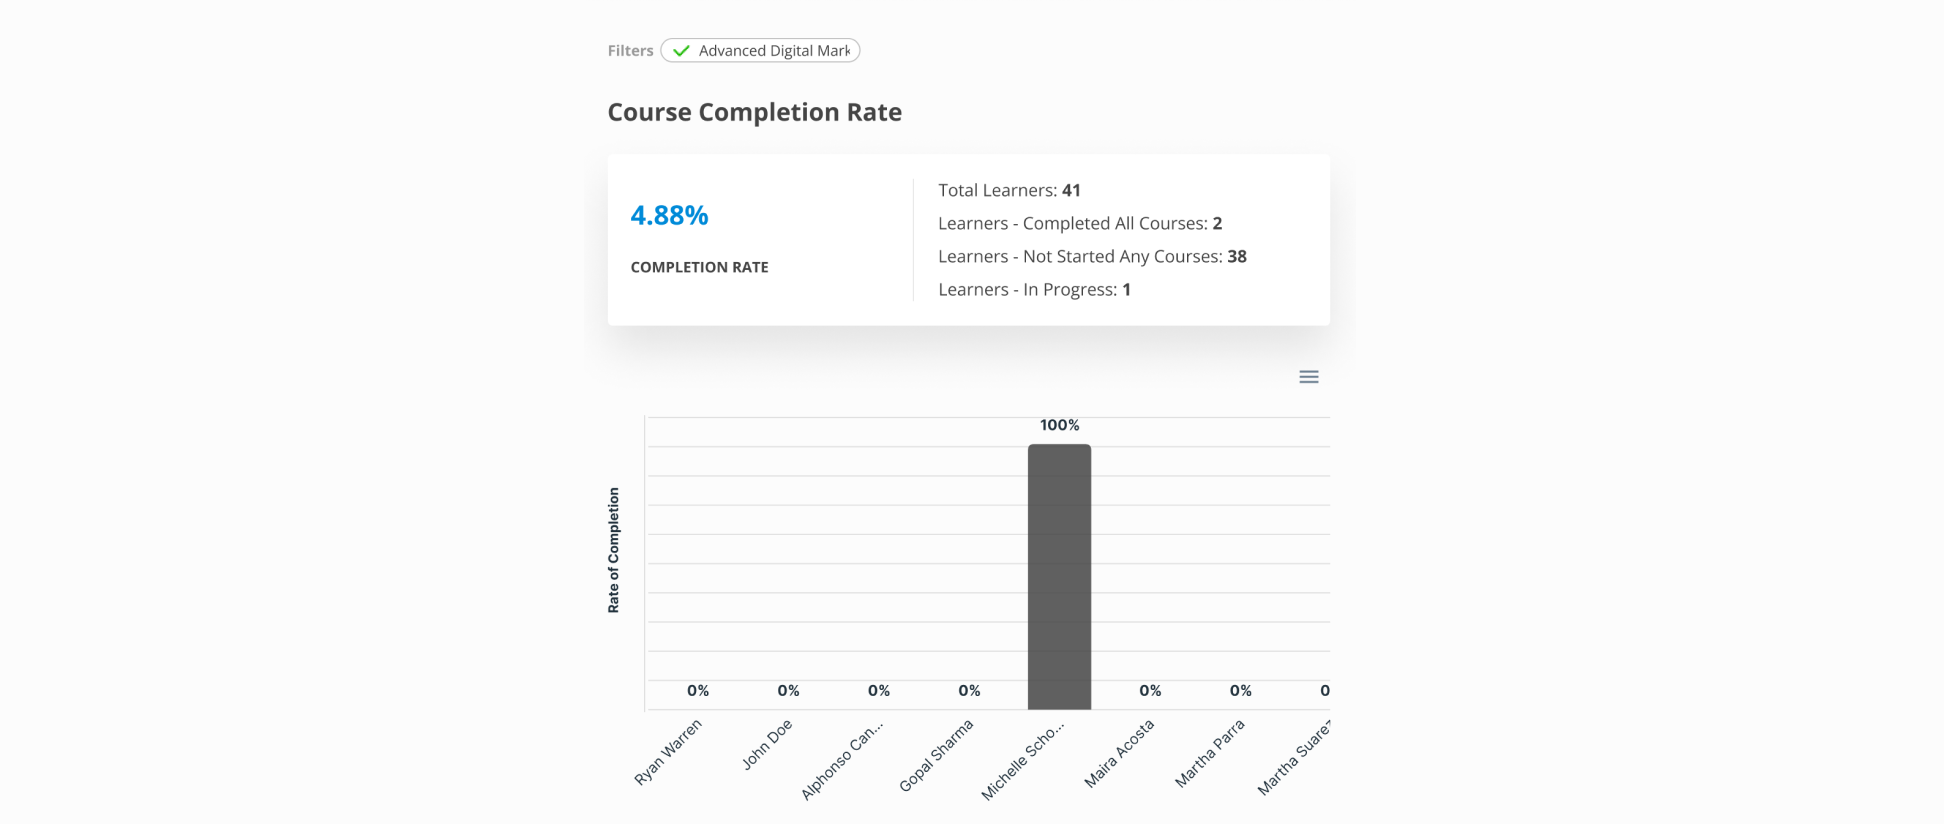Click the Alphonso Can... axis label

point(842,760)
